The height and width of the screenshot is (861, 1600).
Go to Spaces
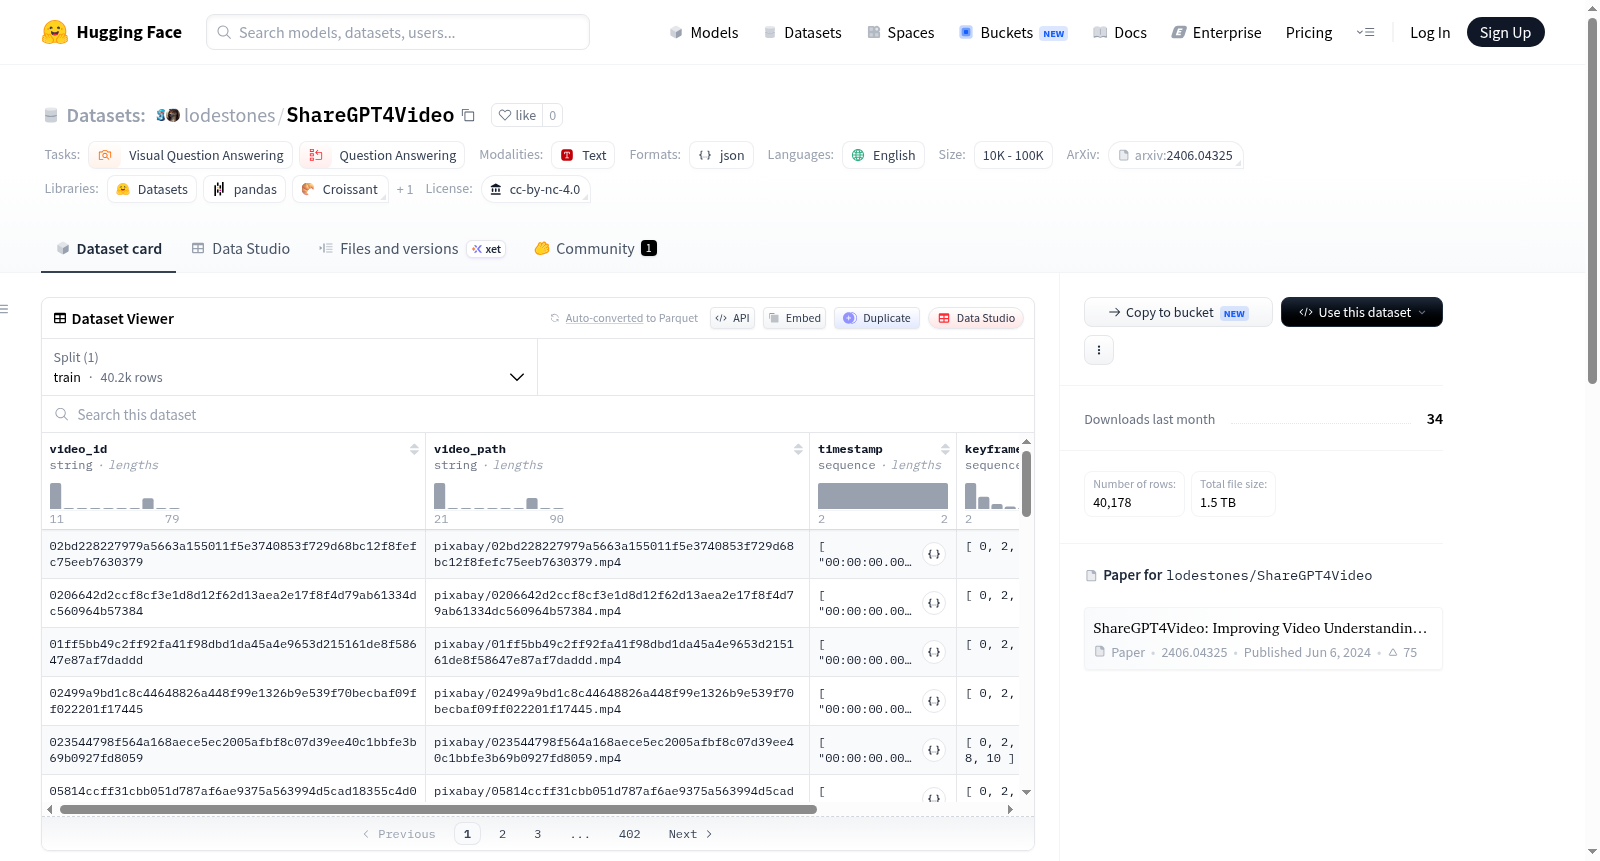click(900, 32)
